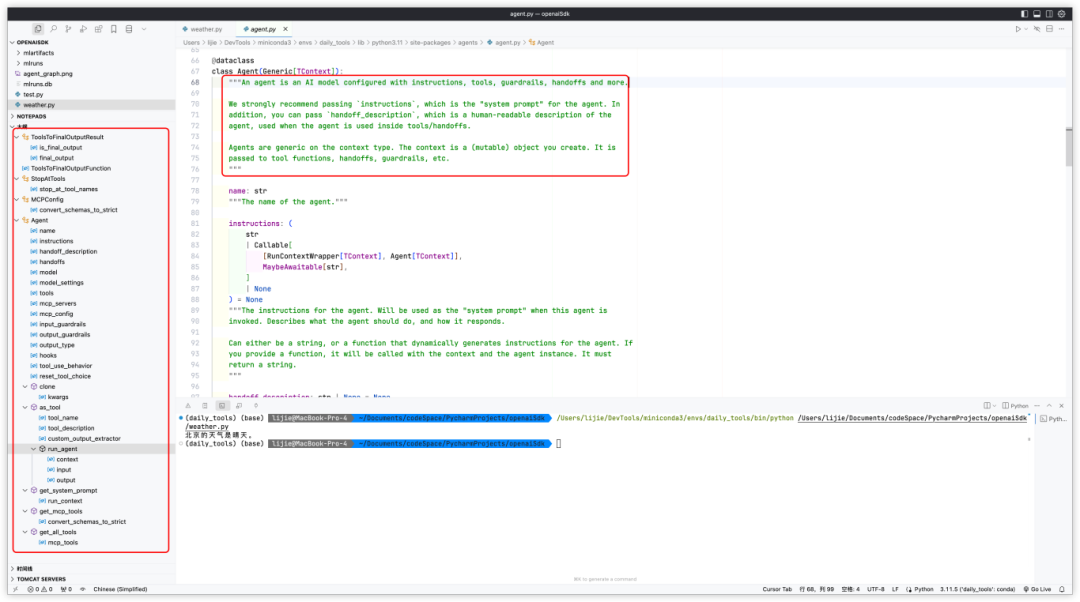Choose the 3.11.5 conda interpreter
Viewport: 1080px width, 602px height.
click(x=977, y=590)
